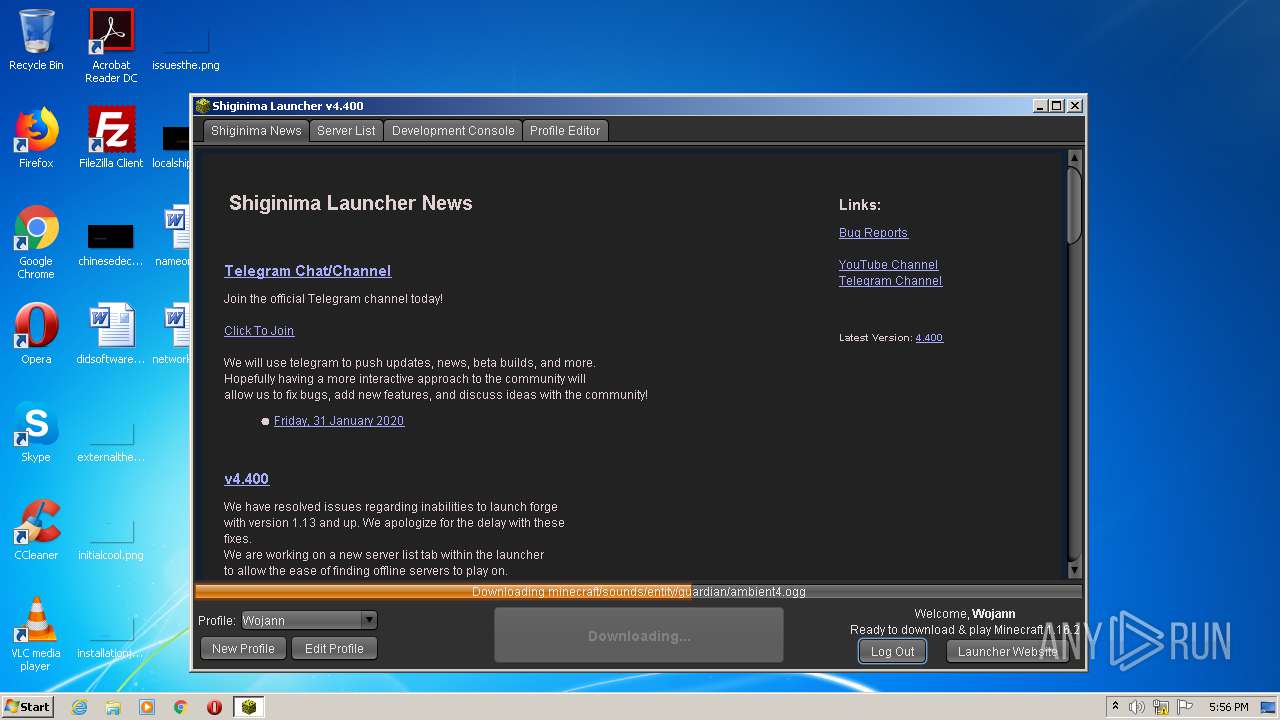The height and width of the screenshot is (720, 1280).
Task: Follow the Click To Join link
Action: (259, 331)
